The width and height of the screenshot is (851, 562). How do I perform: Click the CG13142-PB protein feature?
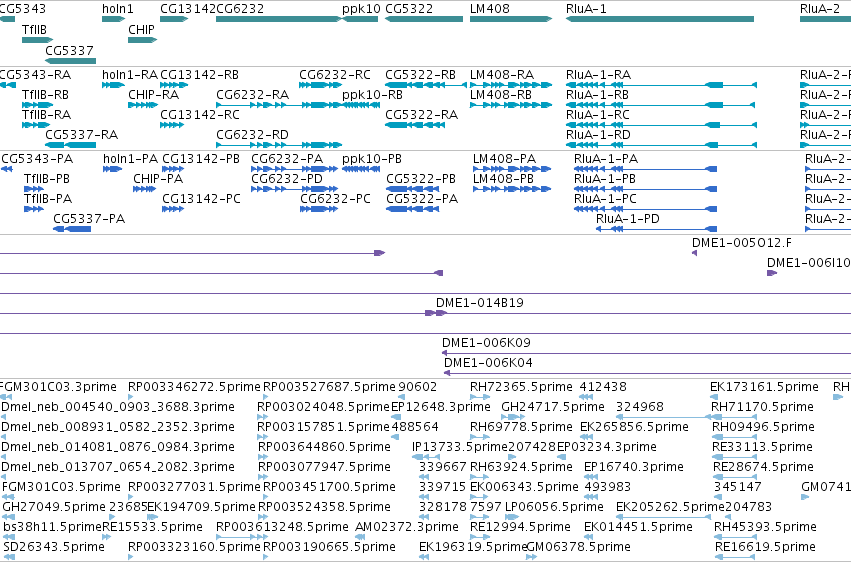click(x=173, y=169)
